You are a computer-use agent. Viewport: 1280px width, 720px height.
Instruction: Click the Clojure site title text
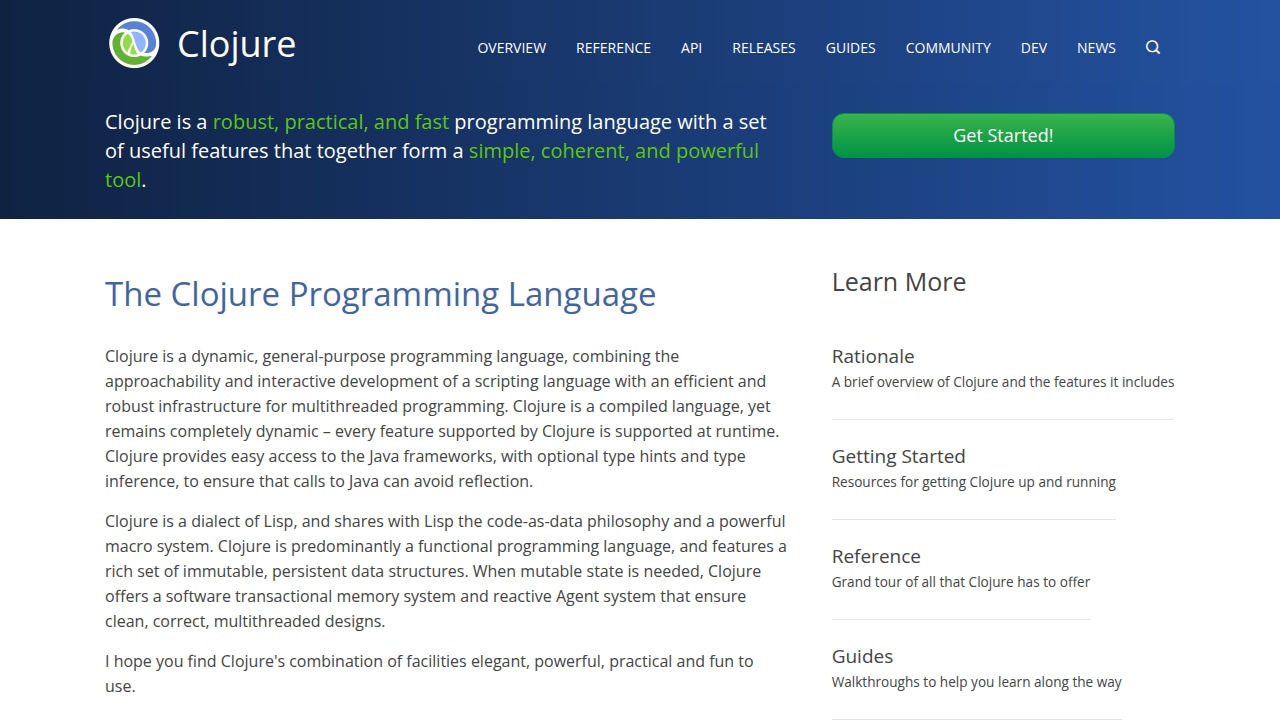point(236,44)
